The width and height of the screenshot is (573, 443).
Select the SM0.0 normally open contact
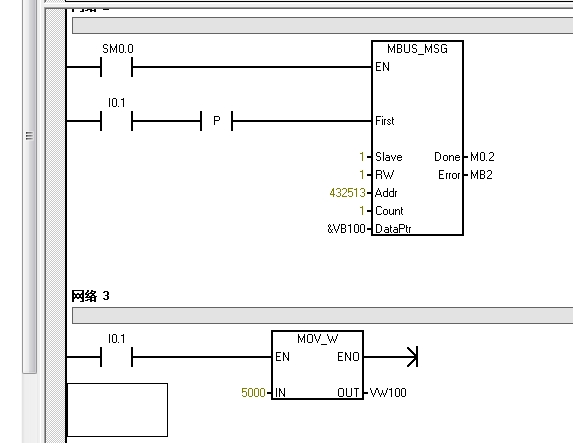pos(117,67)
